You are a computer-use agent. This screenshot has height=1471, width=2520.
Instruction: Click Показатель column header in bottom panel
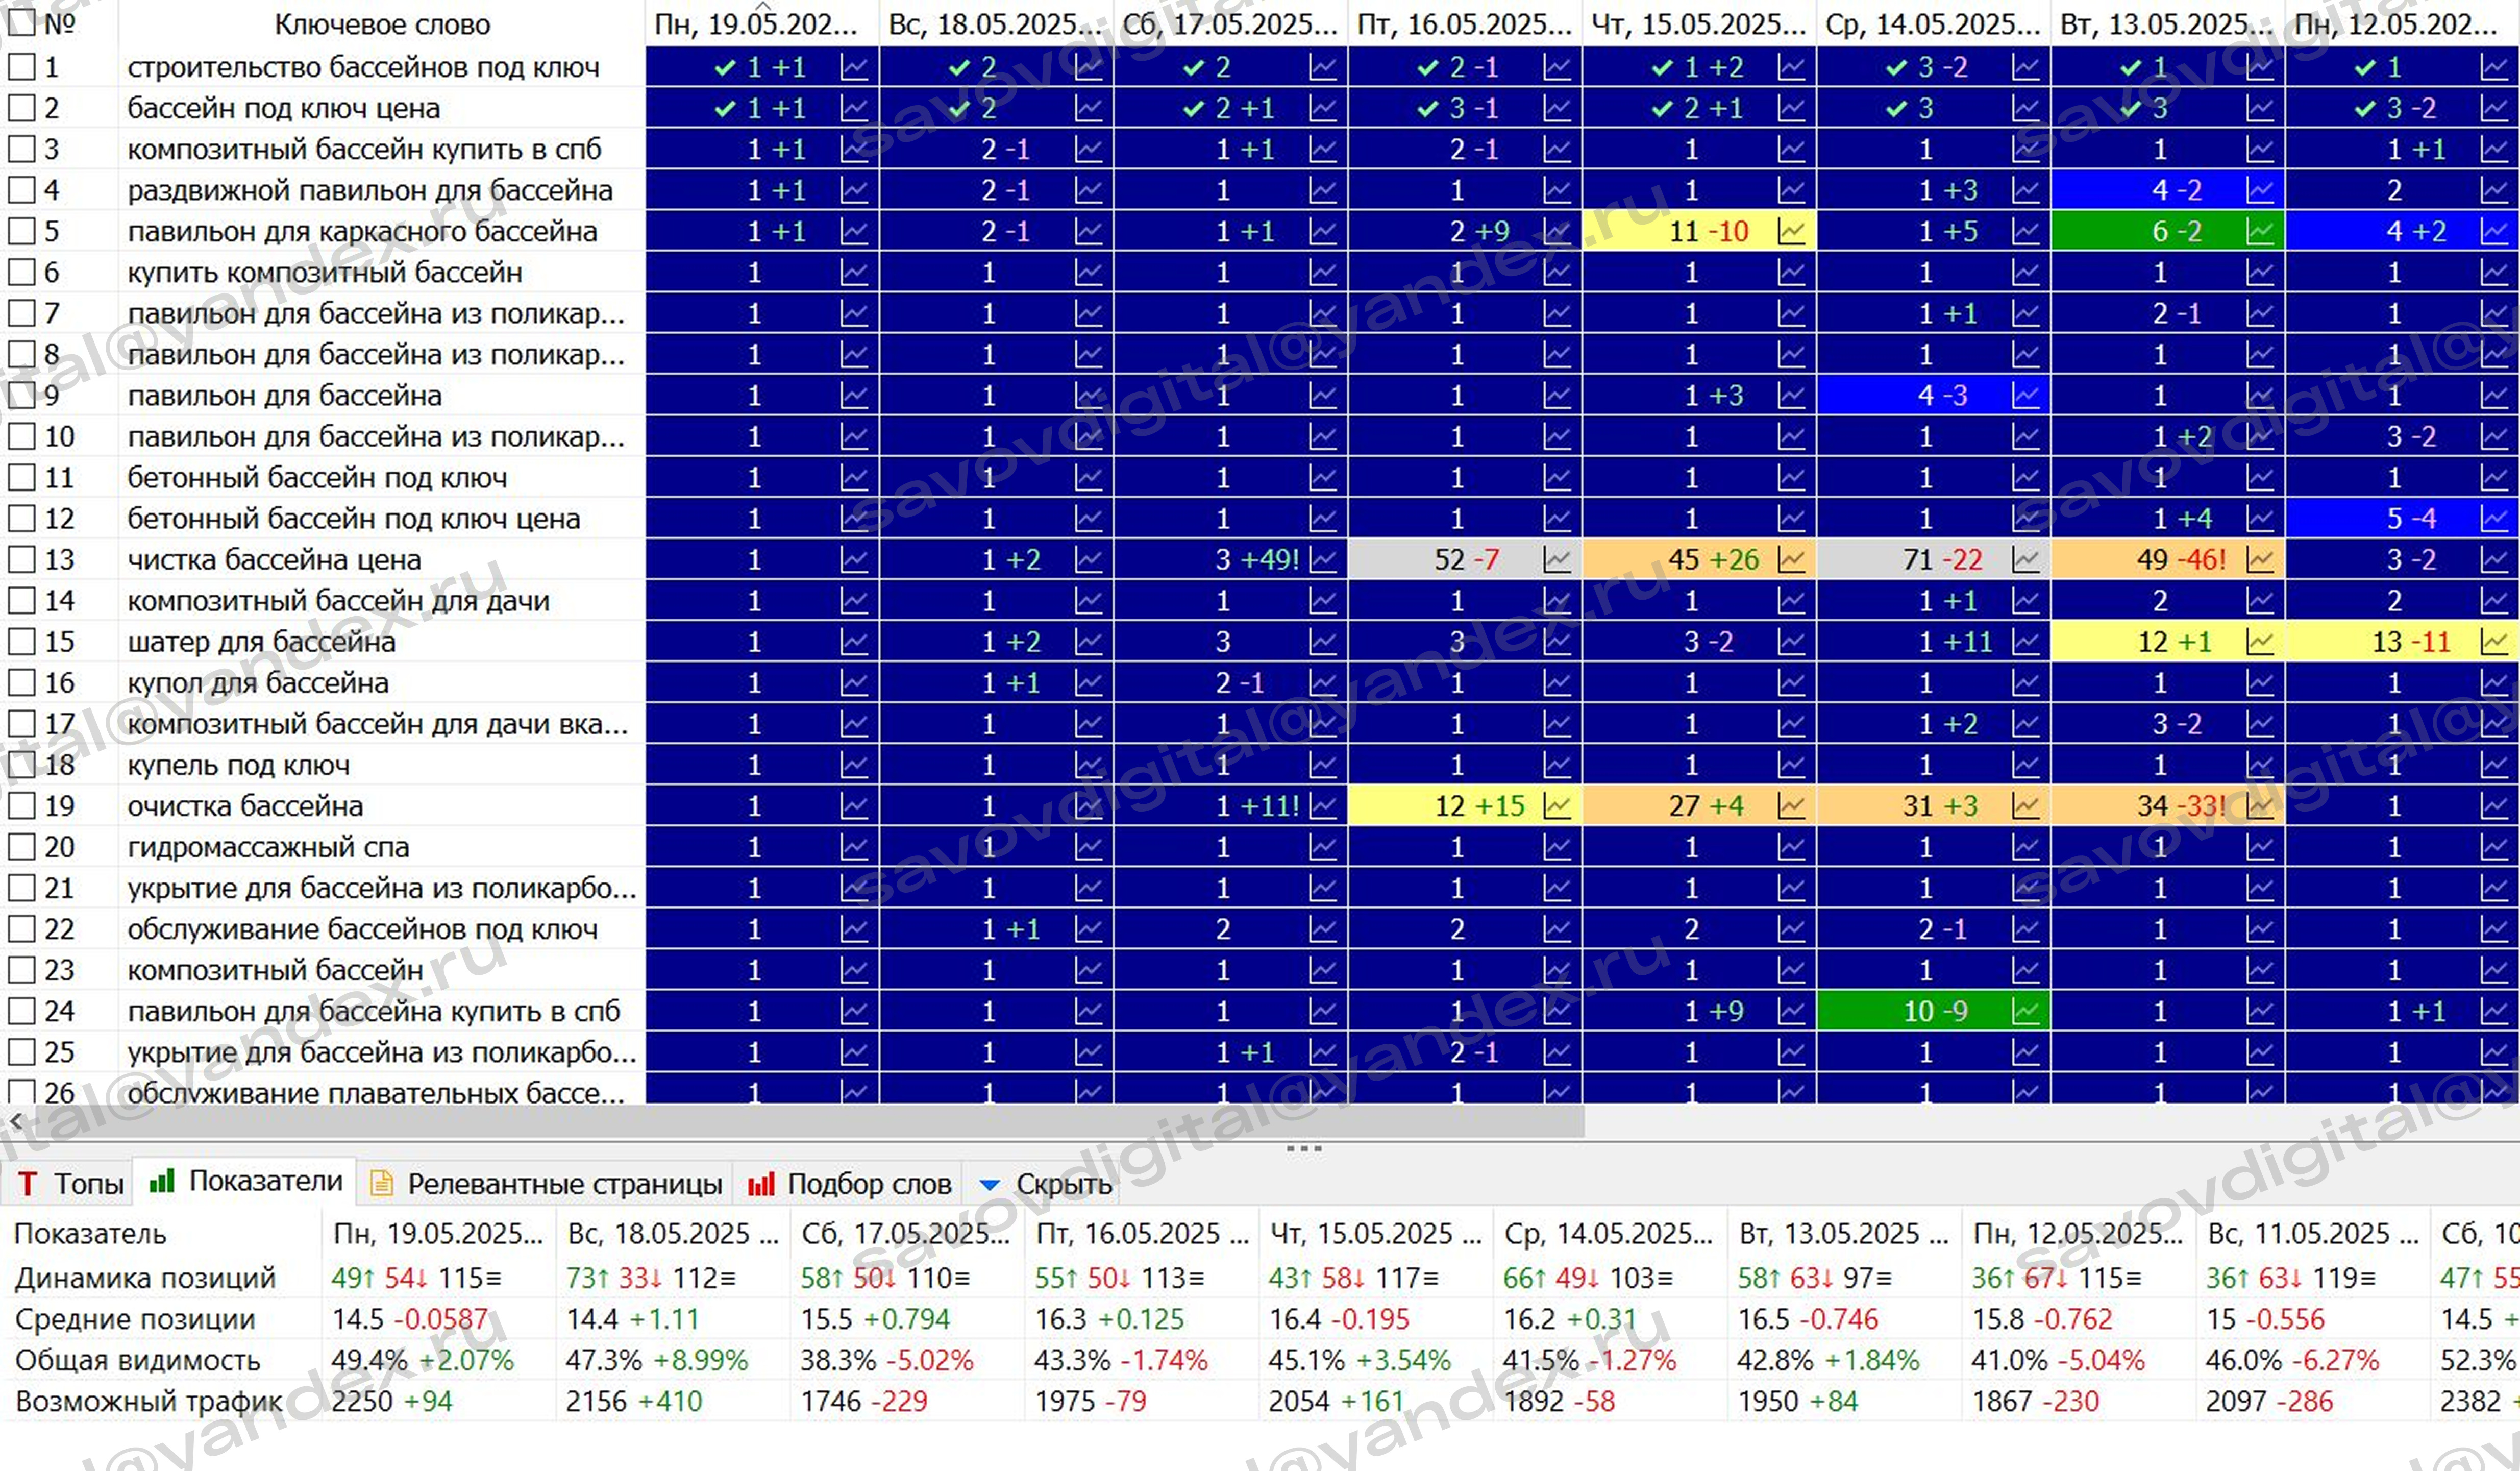pyautogui.click(x=162, y=1234)
